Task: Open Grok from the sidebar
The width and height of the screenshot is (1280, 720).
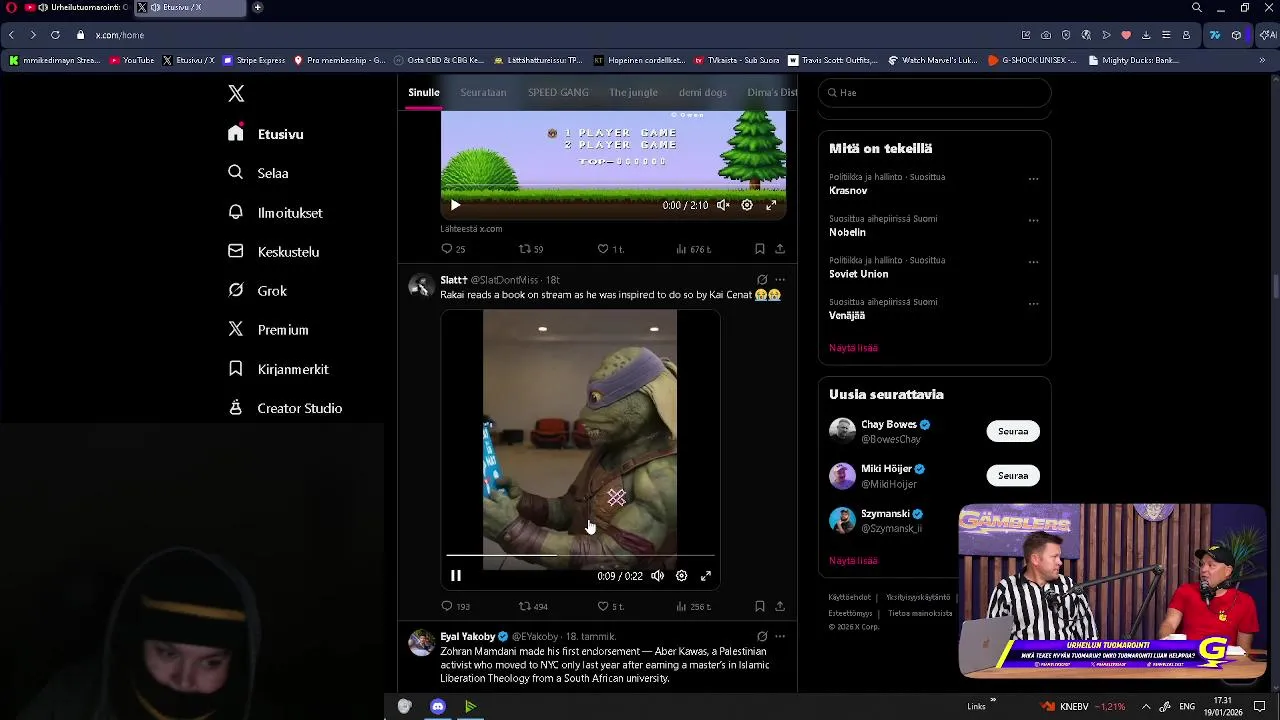Action: coord(257,291)
